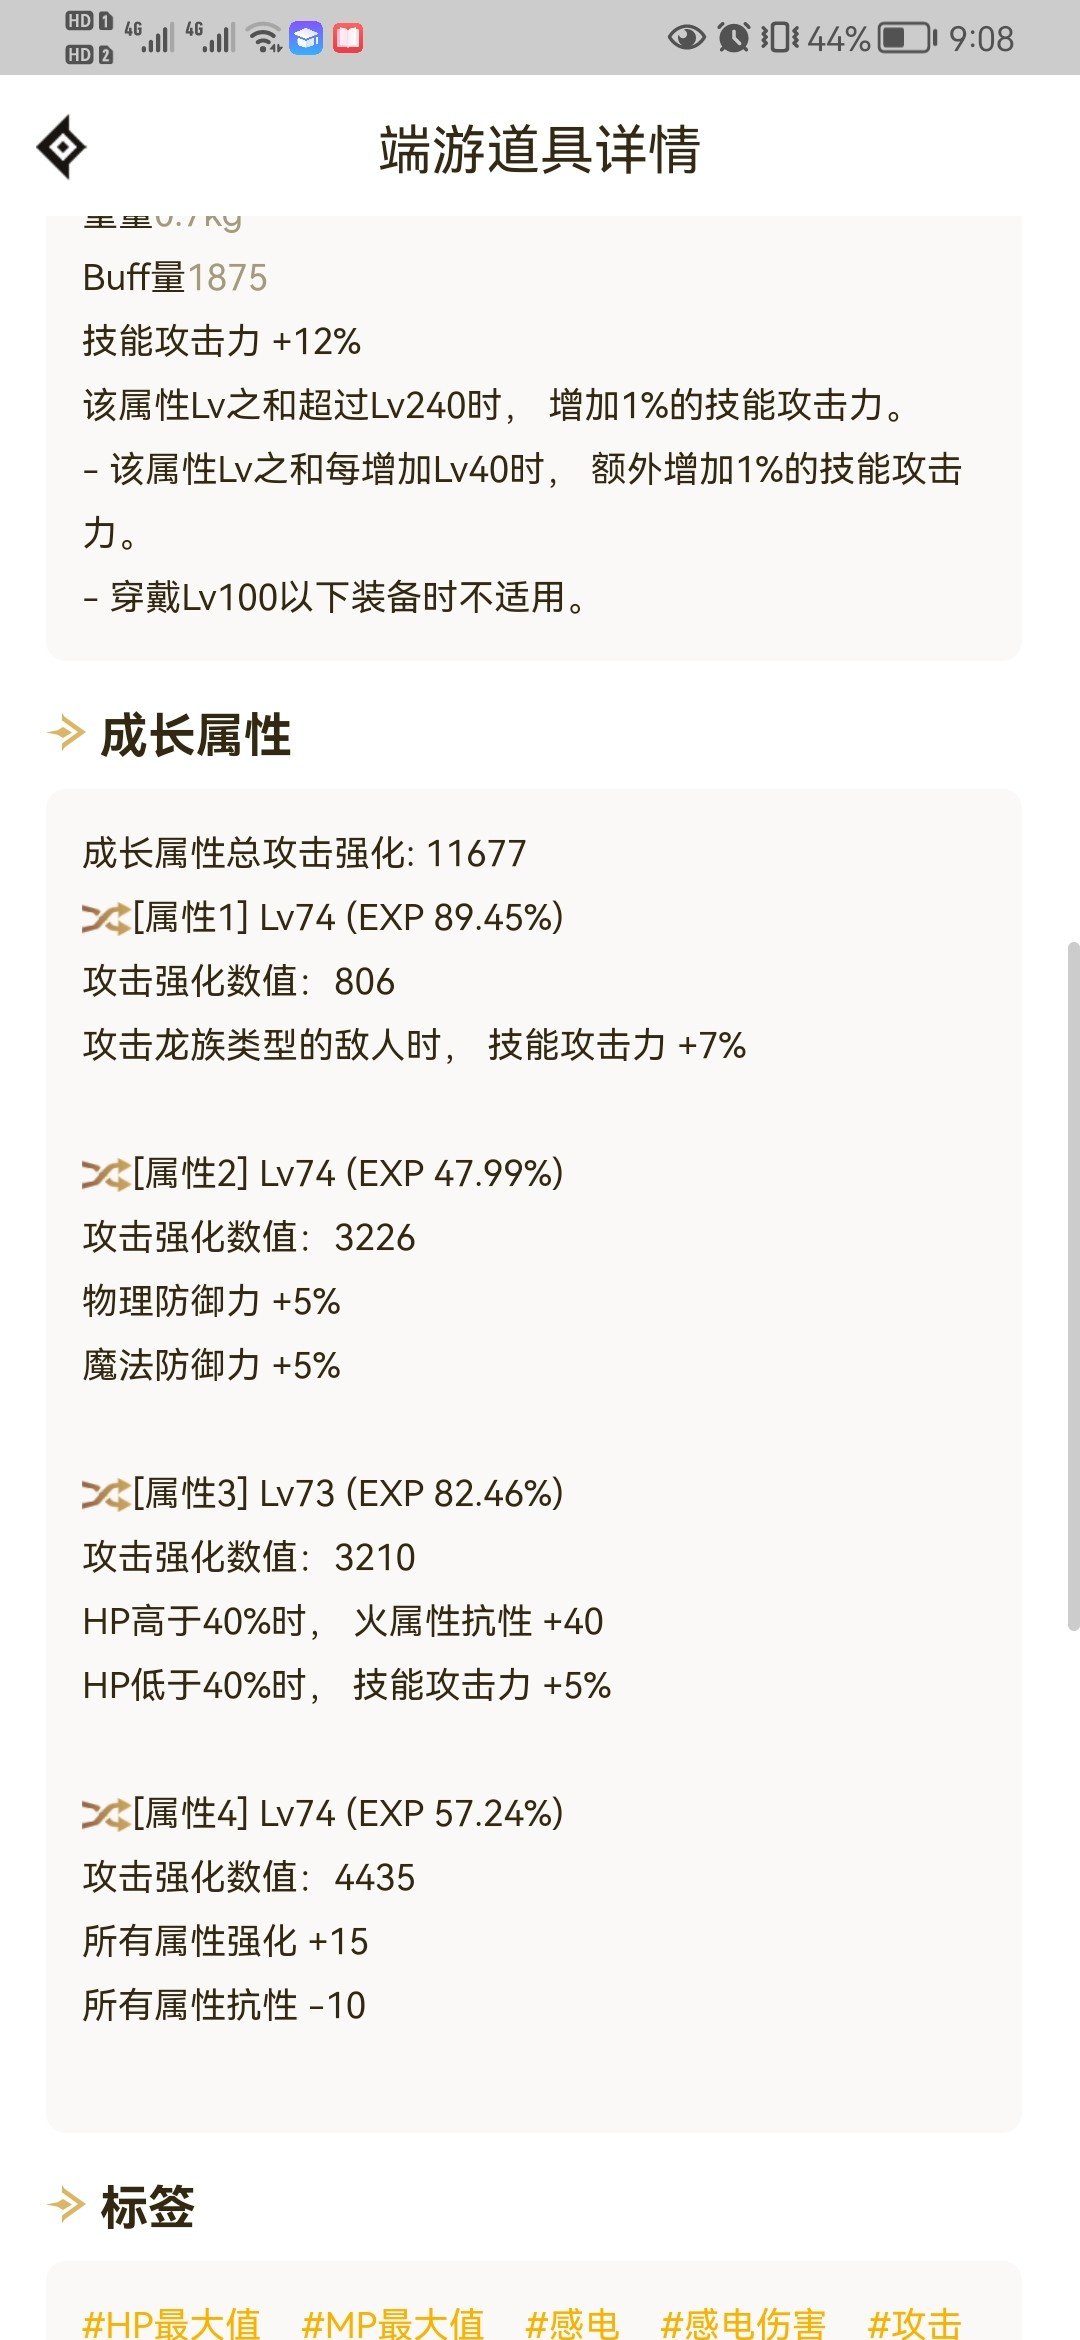This screenshot has height=2340, width=1080.
Task: Tap shuffle icon beside 属性2 Lv74
Action: [x=106, y=1174]
